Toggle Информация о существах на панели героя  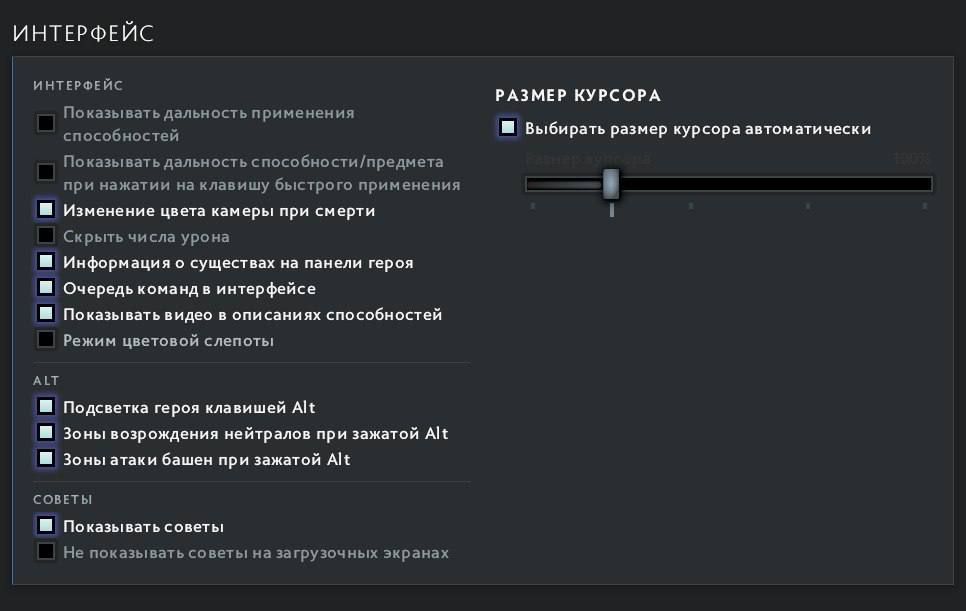pos(45,261)
